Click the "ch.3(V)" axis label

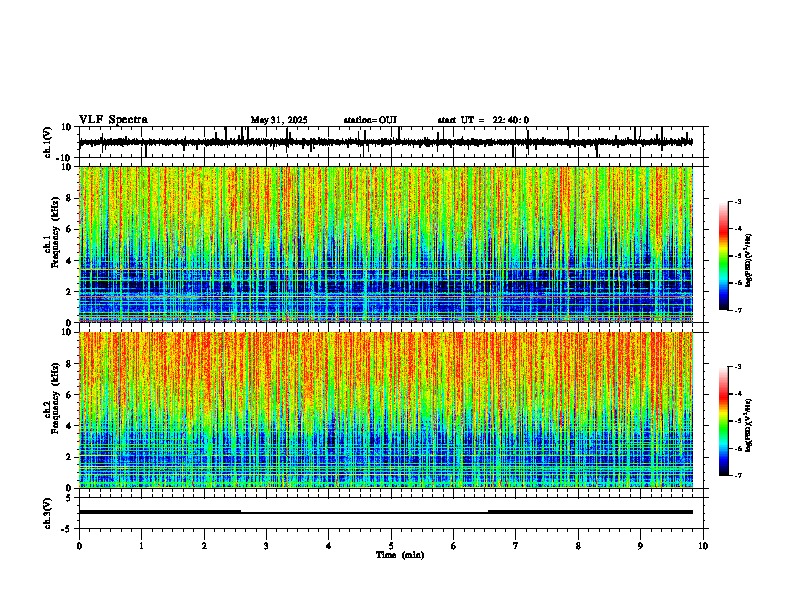pos(48,513)
